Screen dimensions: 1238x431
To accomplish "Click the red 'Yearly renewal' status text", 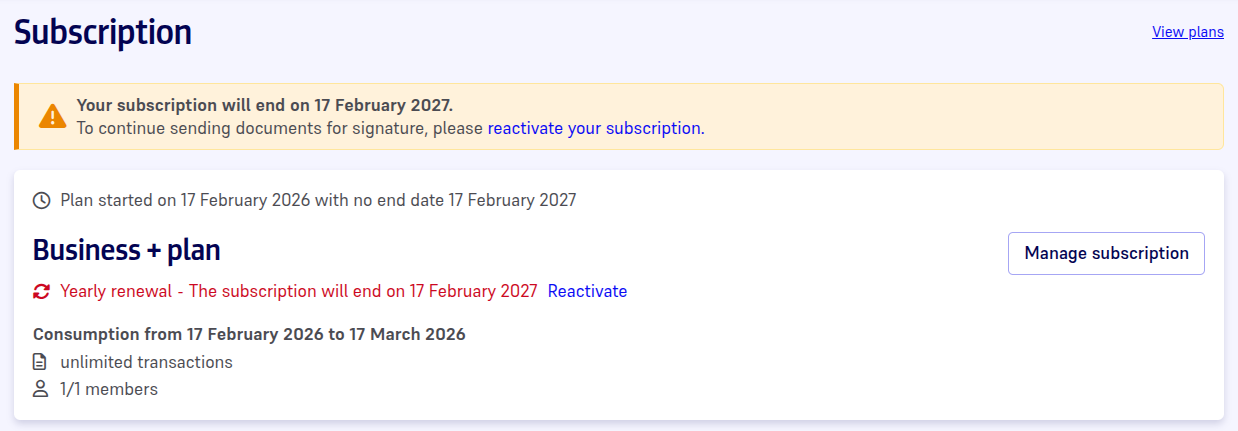I will [298, 291].
